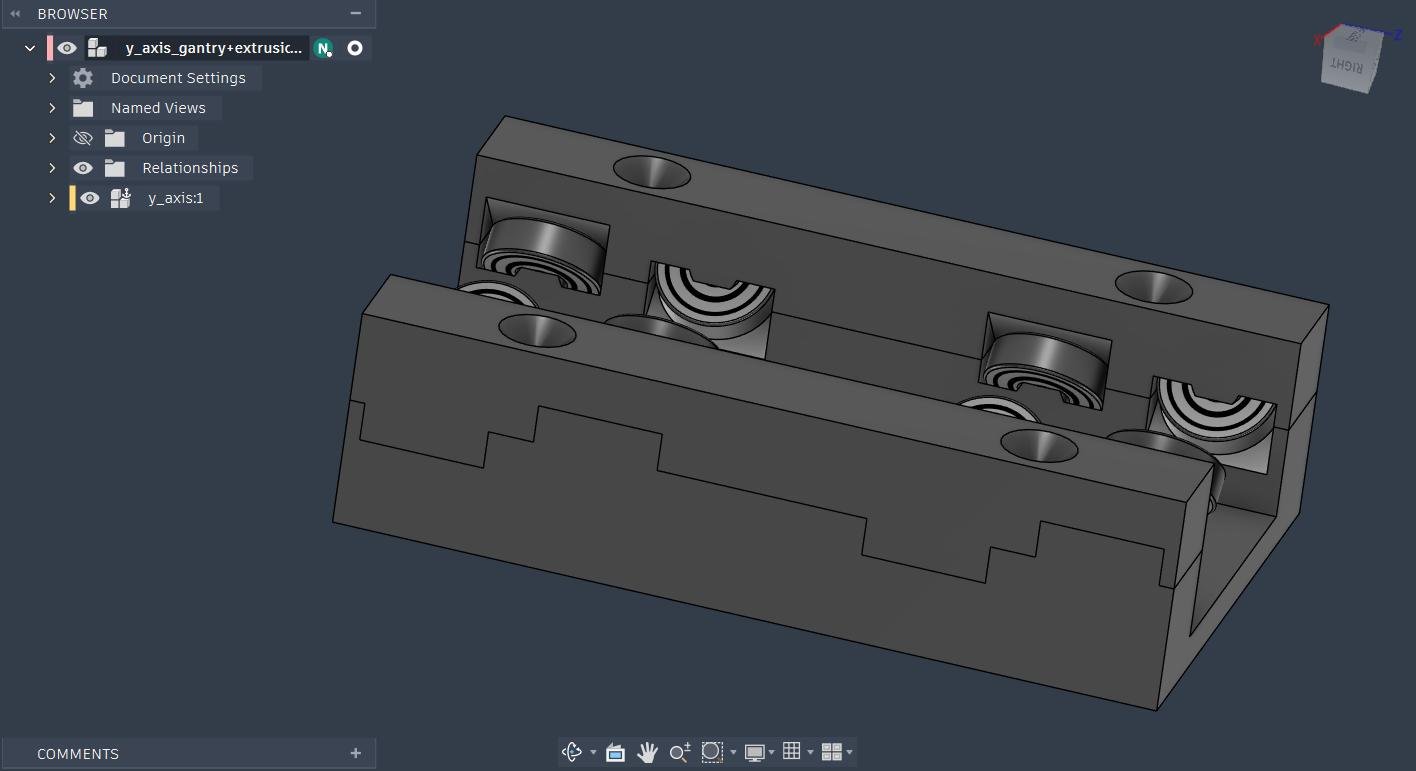This screenshot has height=771, width=1416.
Task: Hide the y_axis:1 component
Action: (x=90, y=198)
